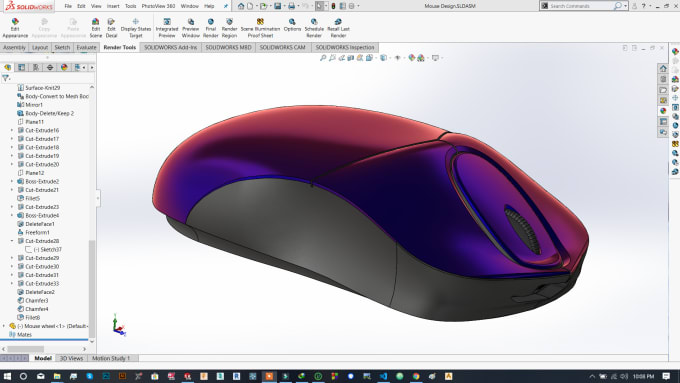
Task: Open the Appearances task pane tab
Action: pos(663,111)
